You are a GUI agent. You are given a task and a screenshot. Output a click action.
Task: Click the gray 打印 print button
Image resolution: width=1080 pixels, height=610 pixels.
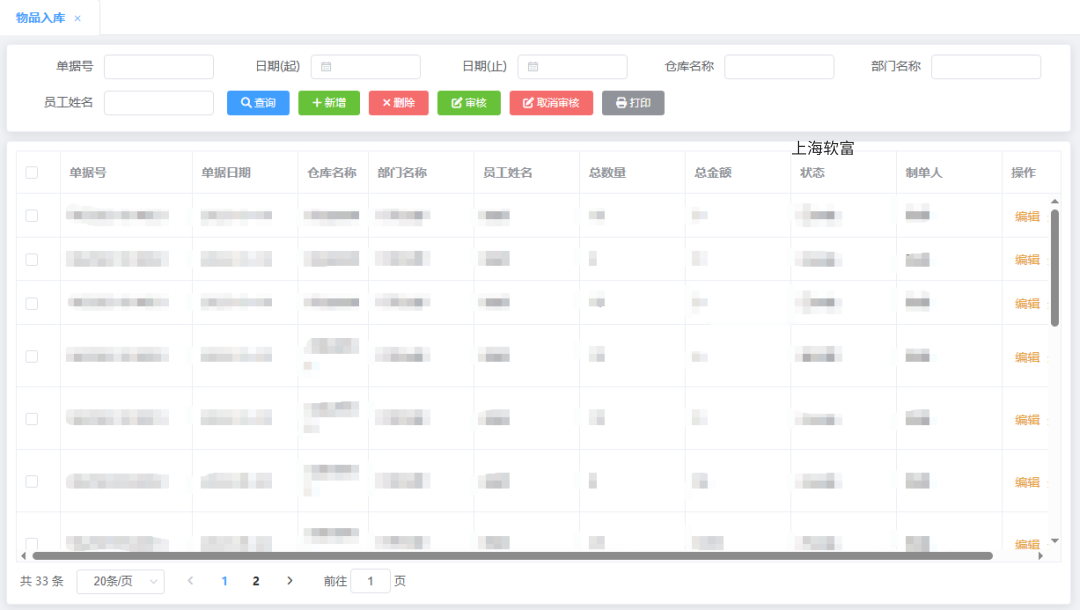(633, 103)
